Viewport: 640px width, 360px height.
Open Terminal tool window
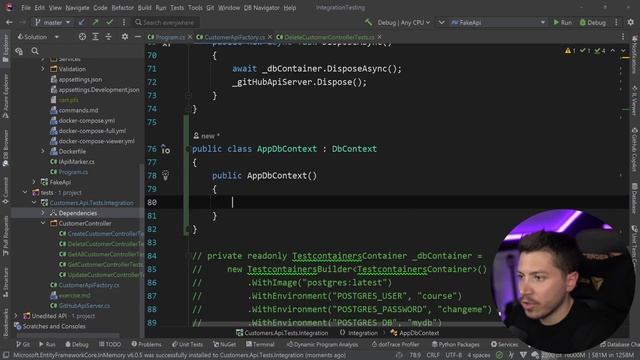point(260,344)
